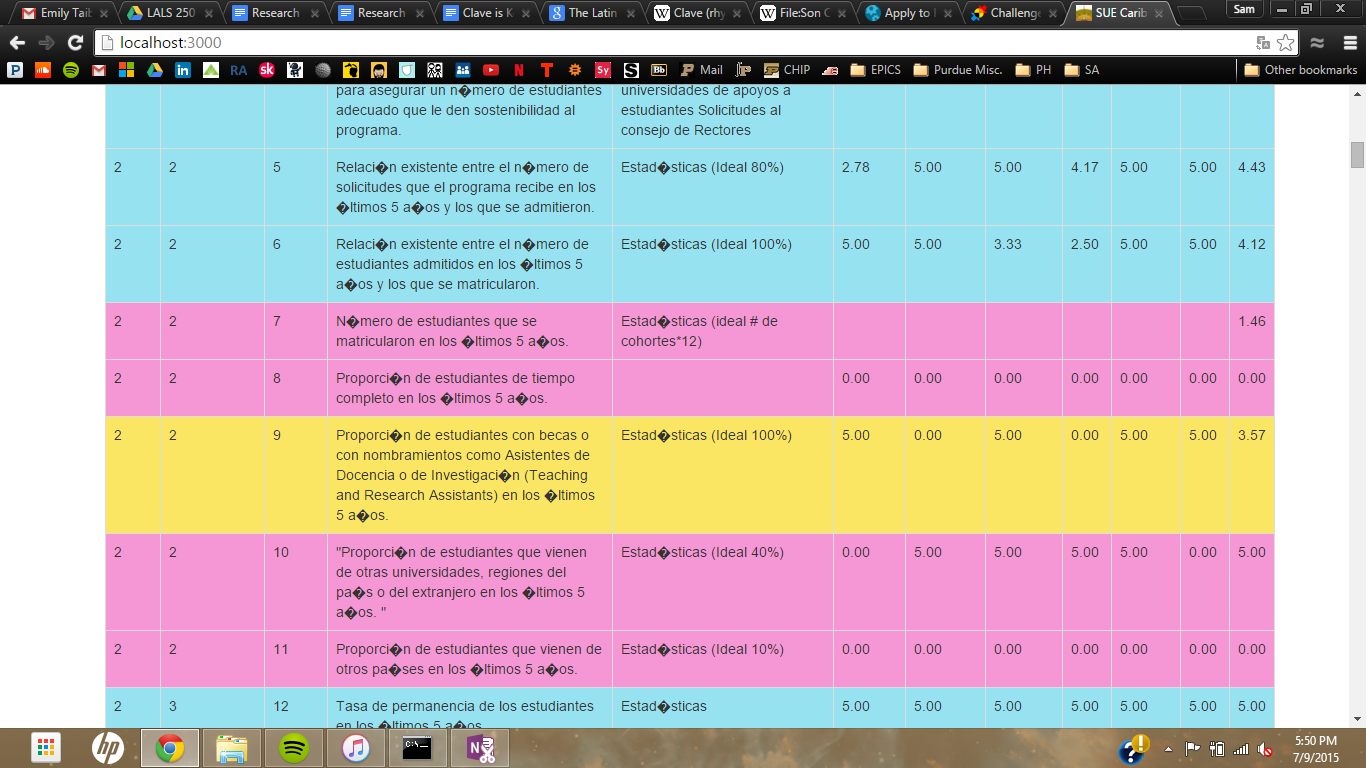This screenshot has height=768, width=1366.
Task: Open the HP taskbar icon
Action: click(x=107, y=748)
